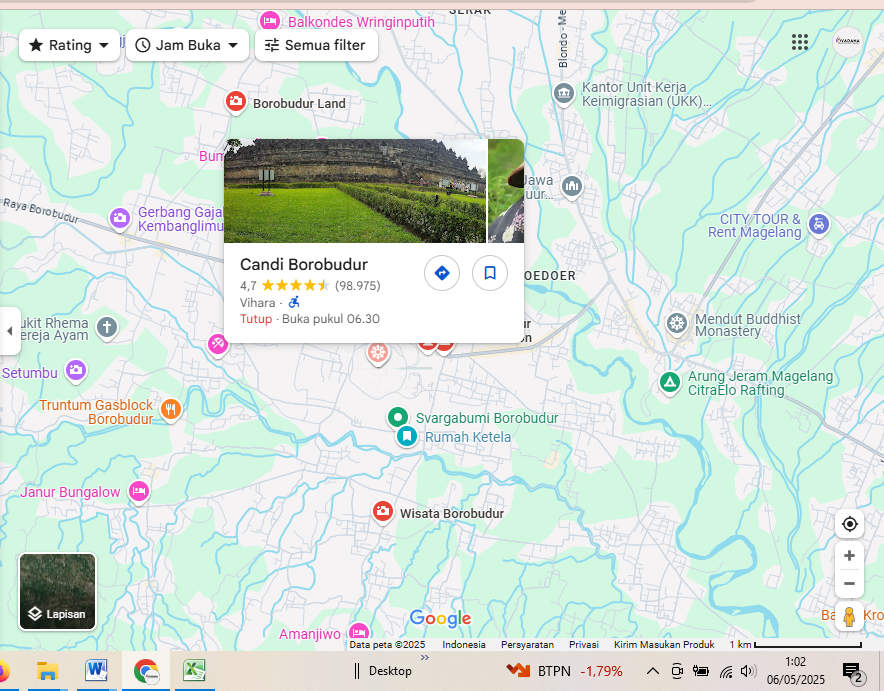This screenshot has height=691, width=884.
Task: Save Candi Borobudur with the bookmark icon
Action: pyautogui.click(x=490, y=273)
